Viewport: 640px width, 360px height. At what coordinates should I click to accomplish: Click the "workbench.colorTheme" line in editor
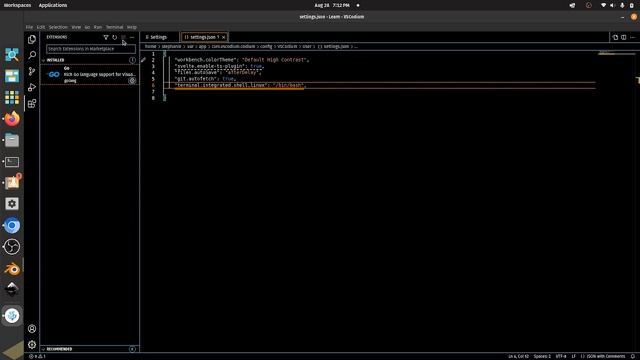242,60
